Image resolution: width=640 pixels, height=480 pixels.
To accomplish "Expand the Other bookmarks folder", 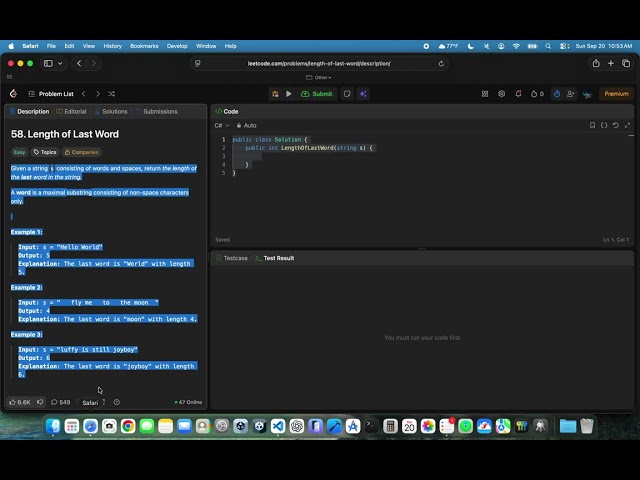I will 318,78.
